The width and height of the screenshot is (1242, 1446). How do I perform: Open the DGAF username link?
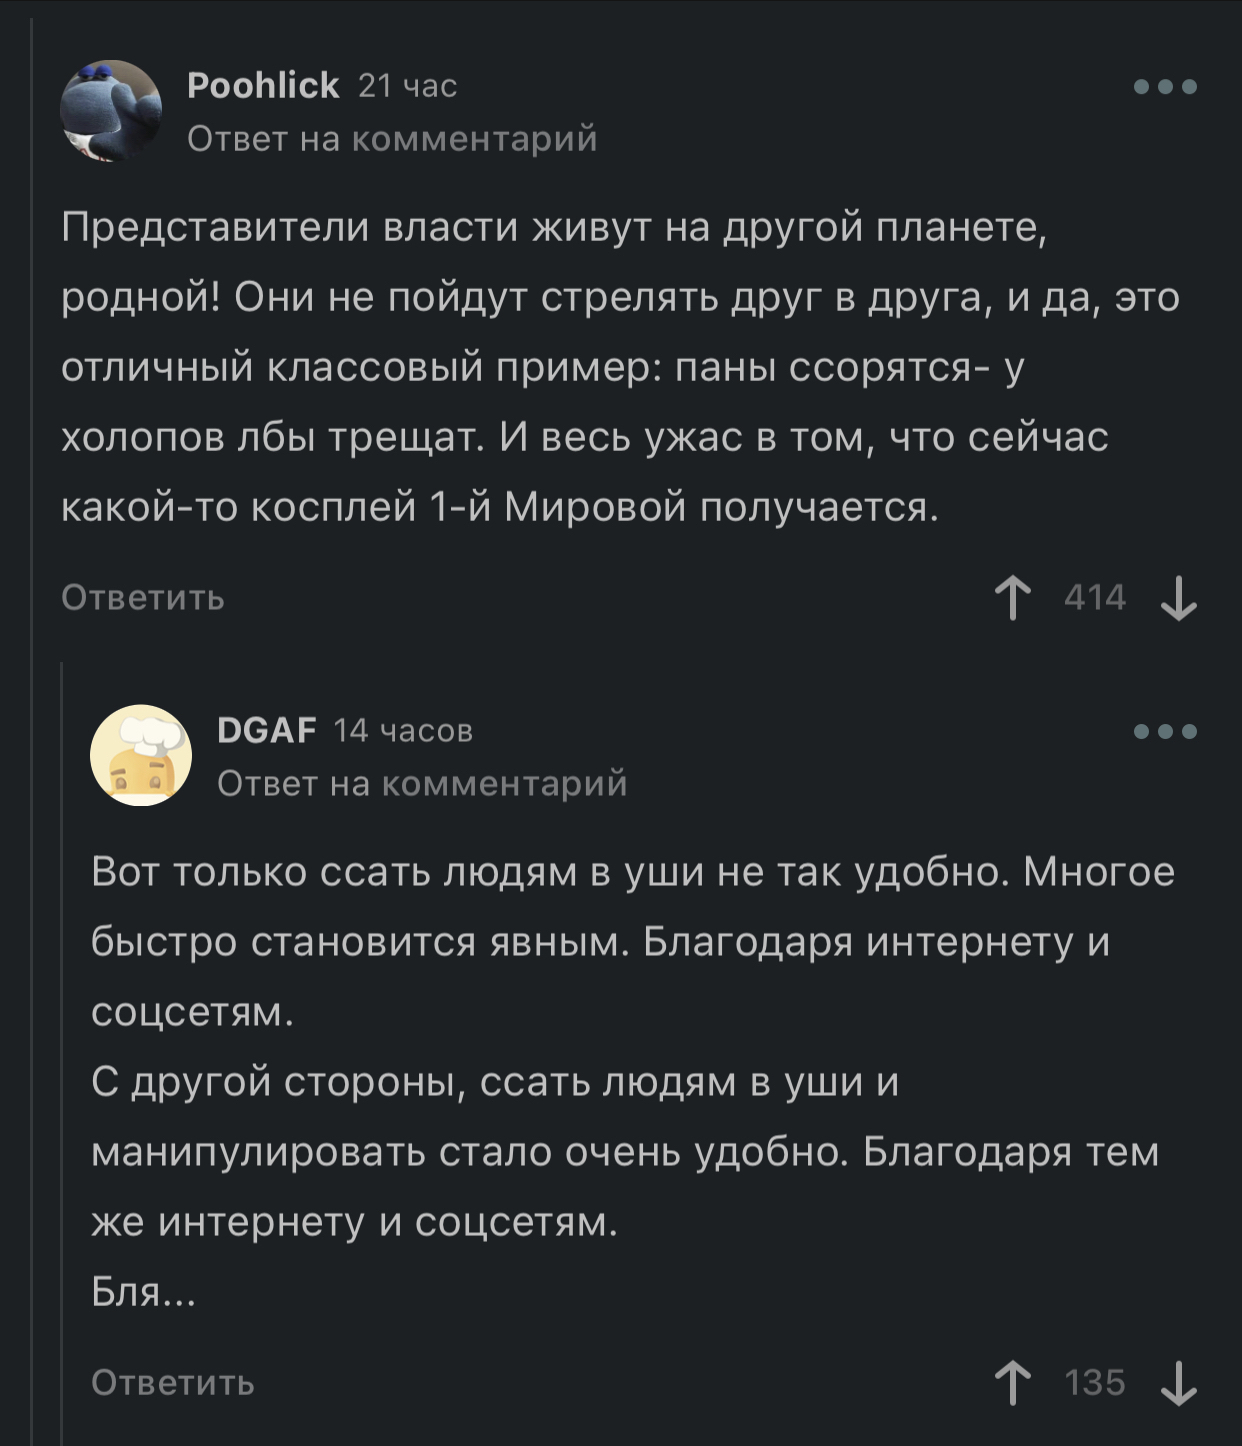(x=266, y=731)
